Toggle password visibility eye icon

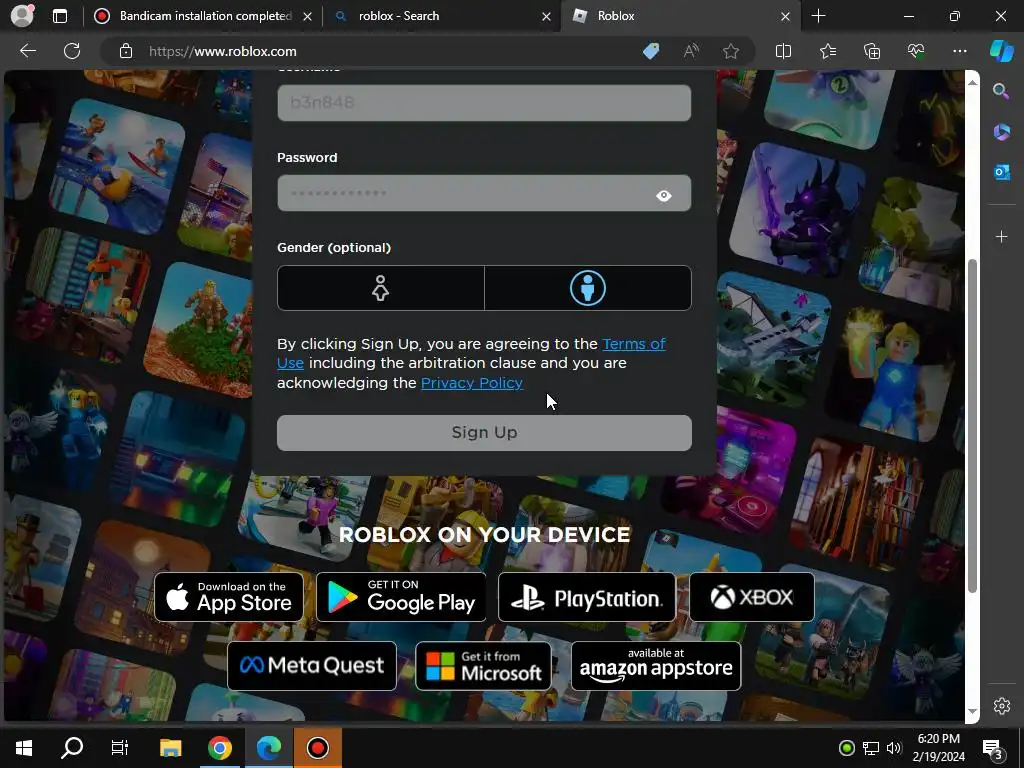pyautogui.click(x=664, y=195)
